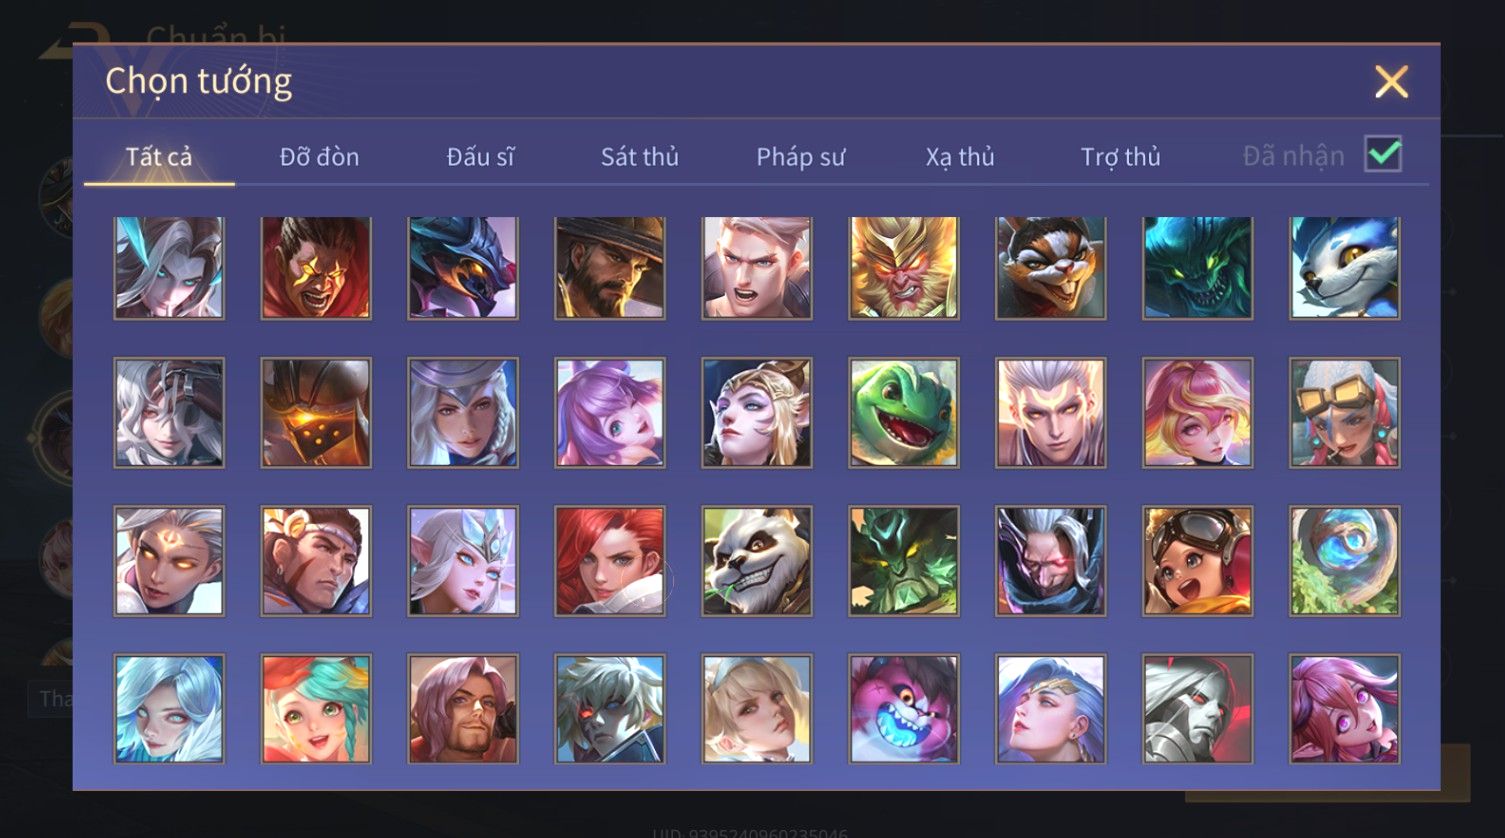Select the swirling blue orb hero
The image size is (1505, 838).
[1345, 560]
